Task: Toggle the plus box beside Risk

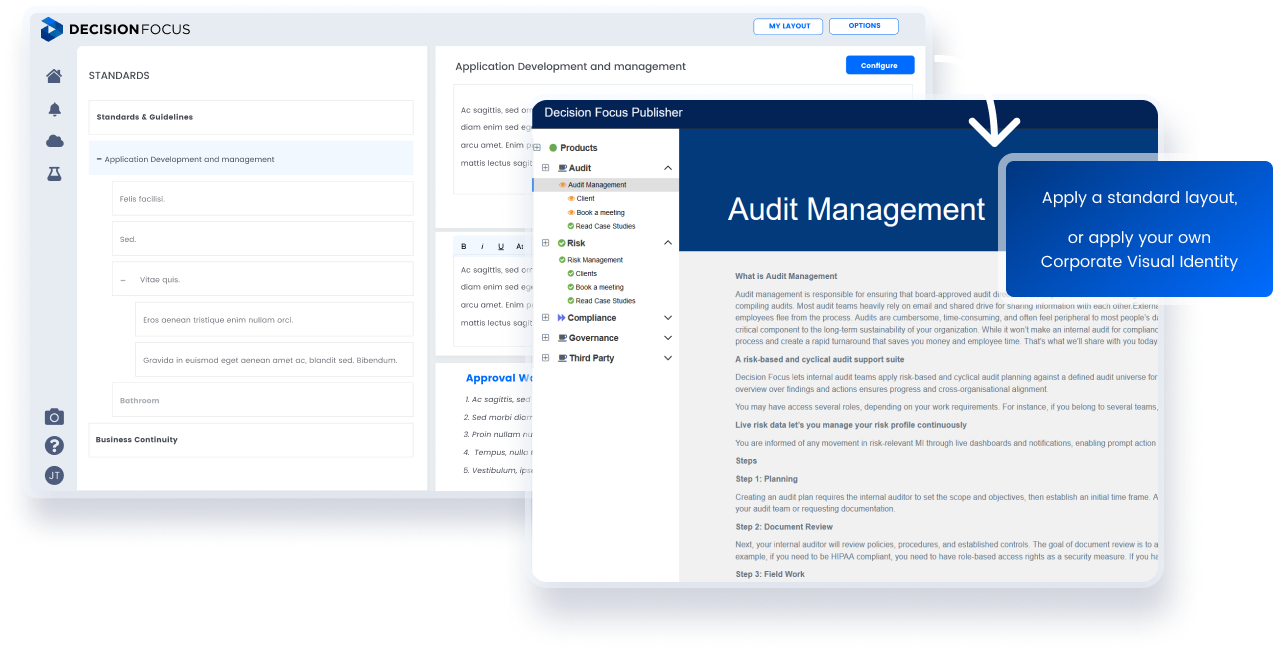Action: coord(545,243)
